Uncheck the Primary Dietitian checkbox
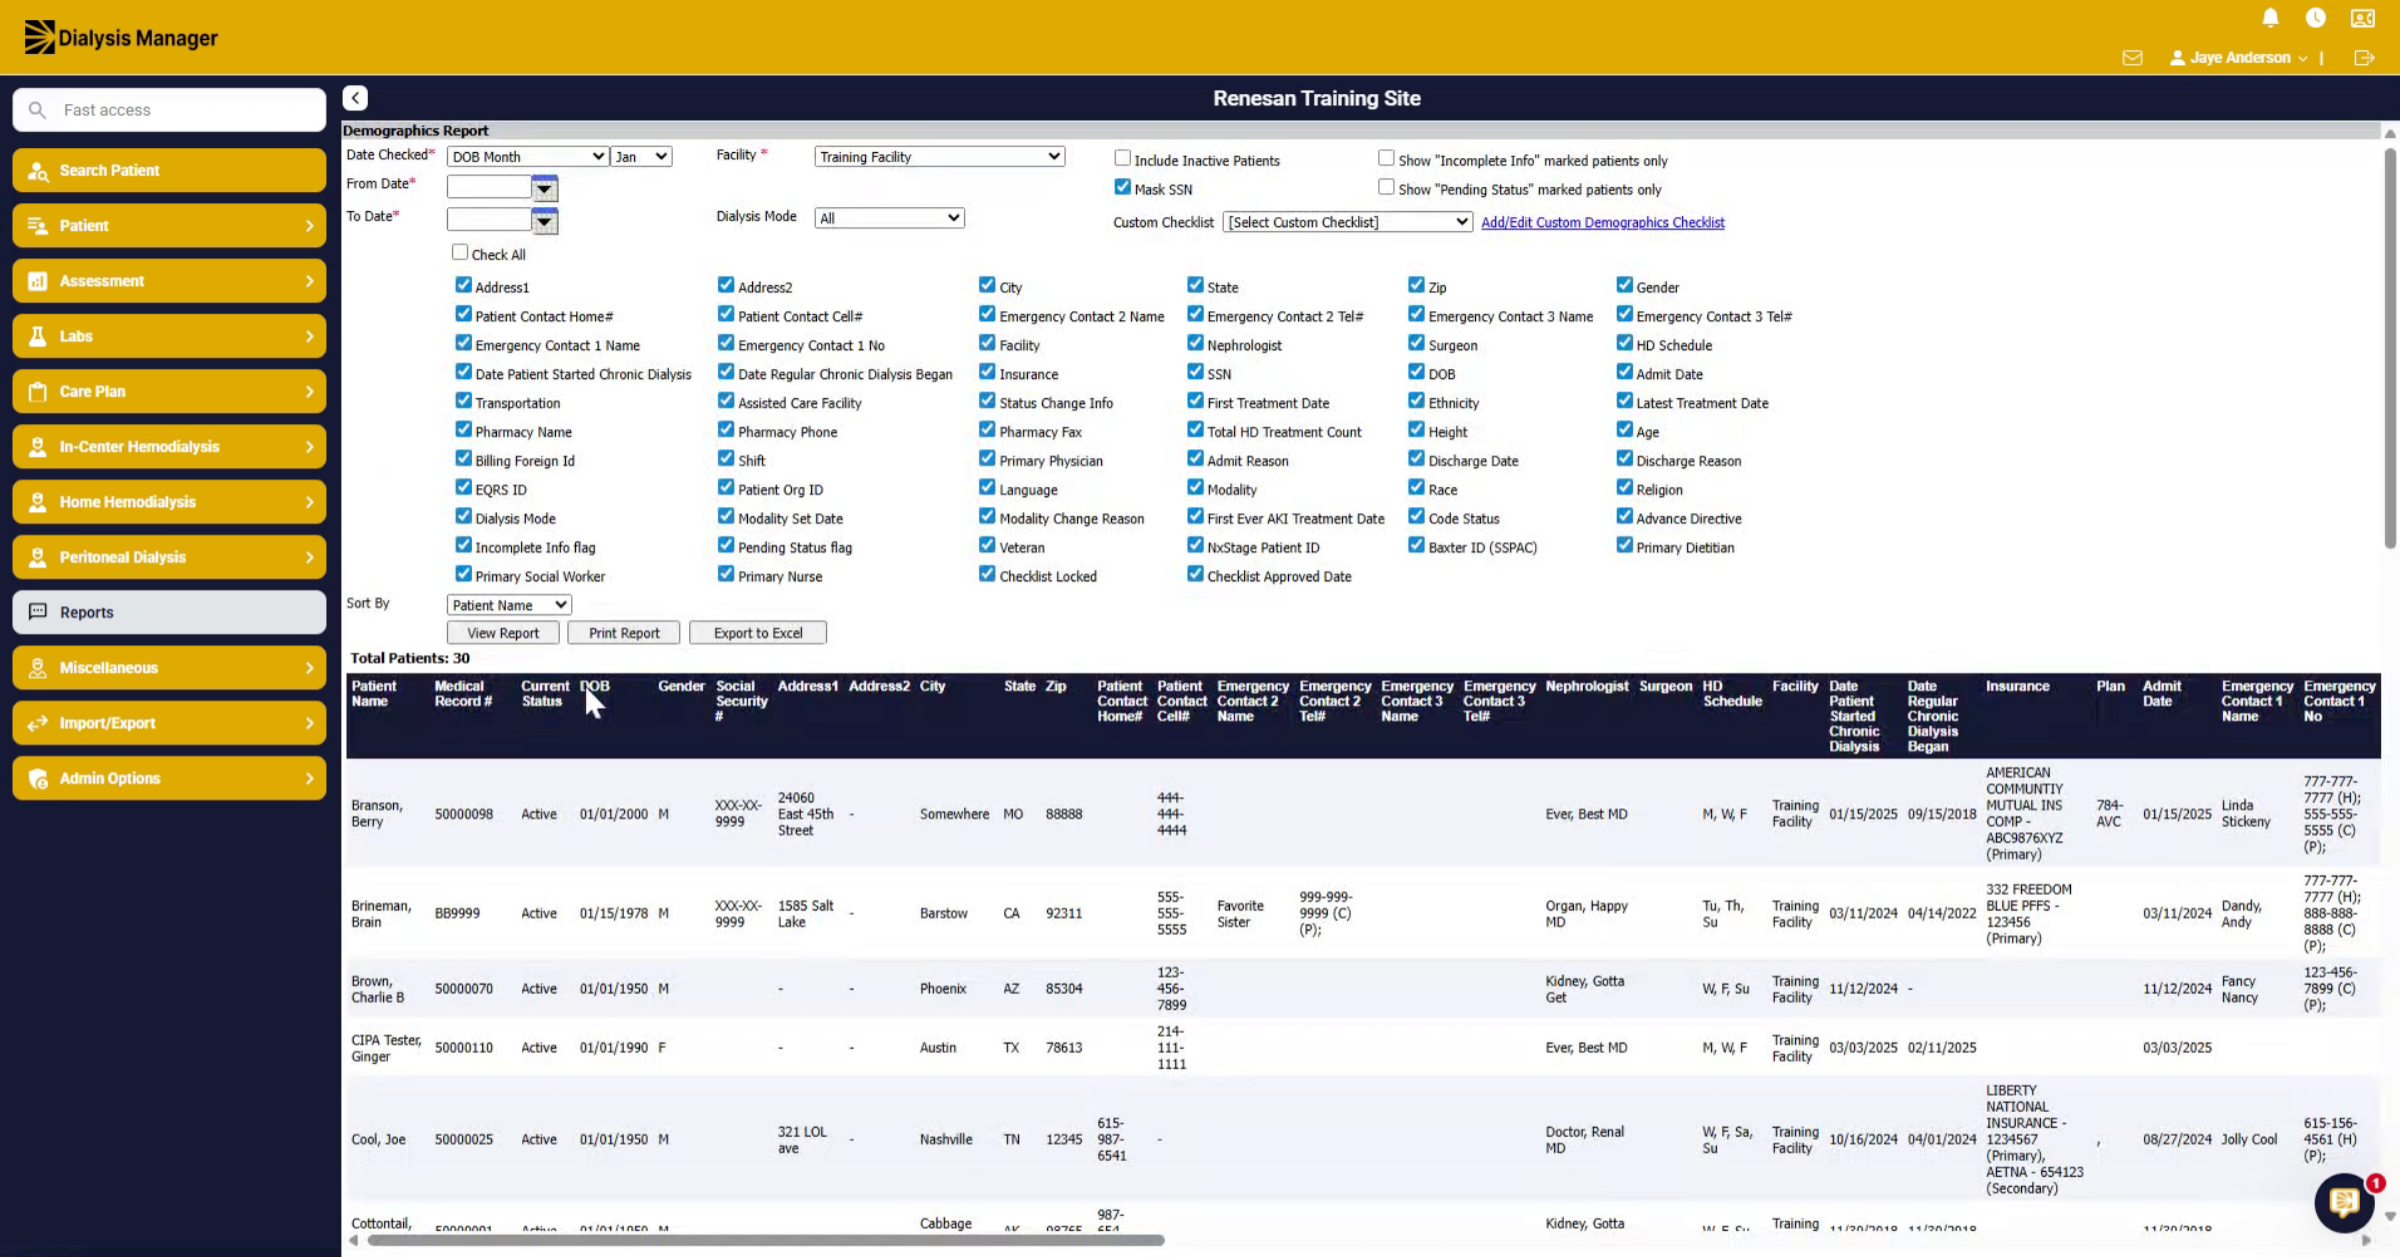The image size is (2400, 1257). (x=1624, y=546)
